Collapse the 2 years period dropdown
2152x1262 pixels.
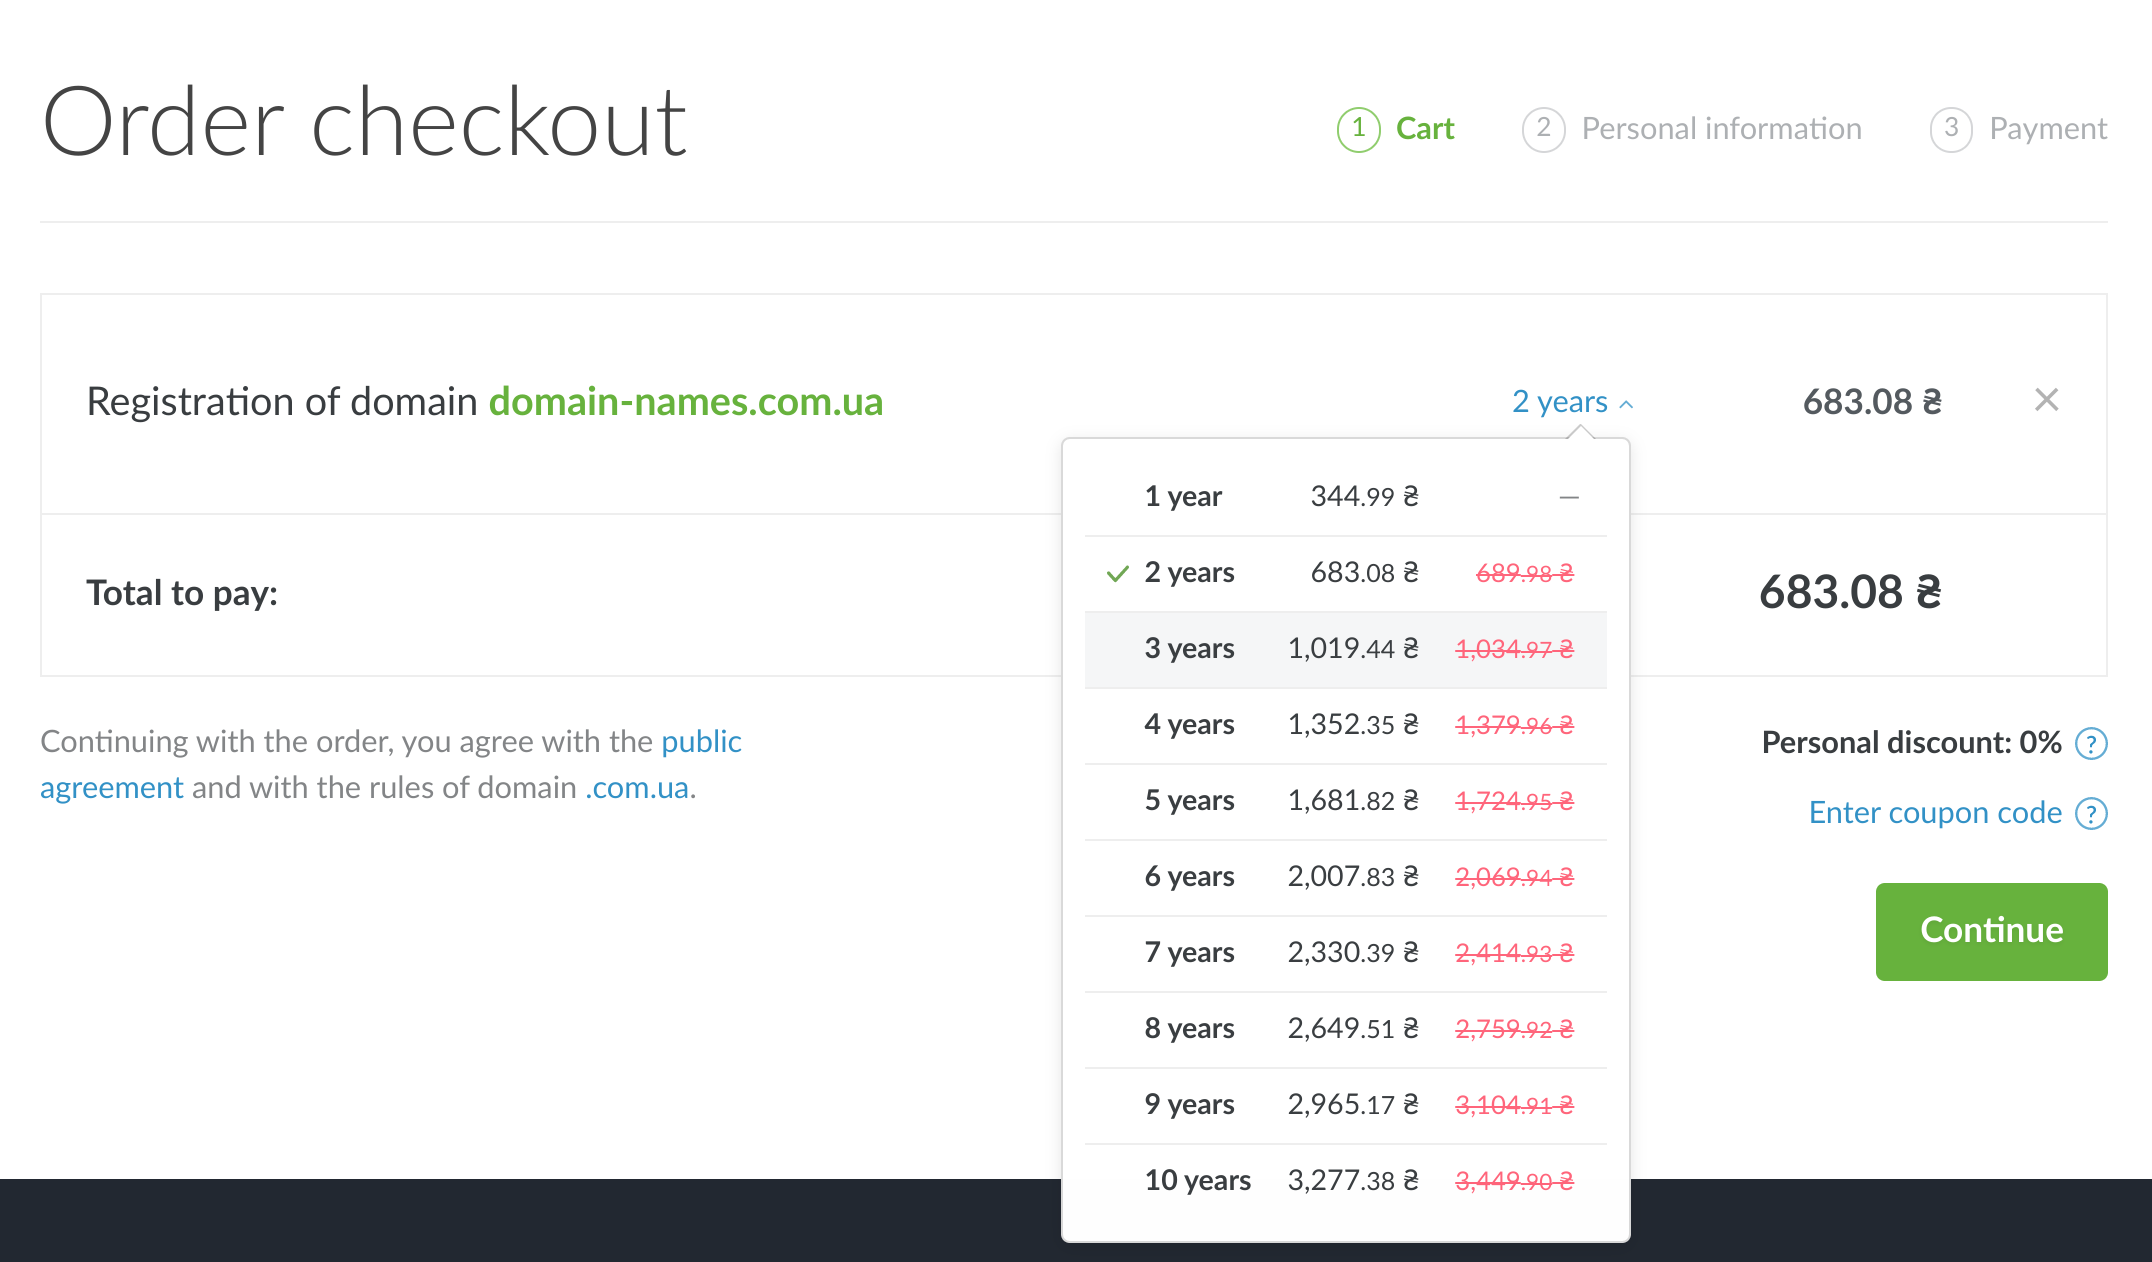point(1571,402)
